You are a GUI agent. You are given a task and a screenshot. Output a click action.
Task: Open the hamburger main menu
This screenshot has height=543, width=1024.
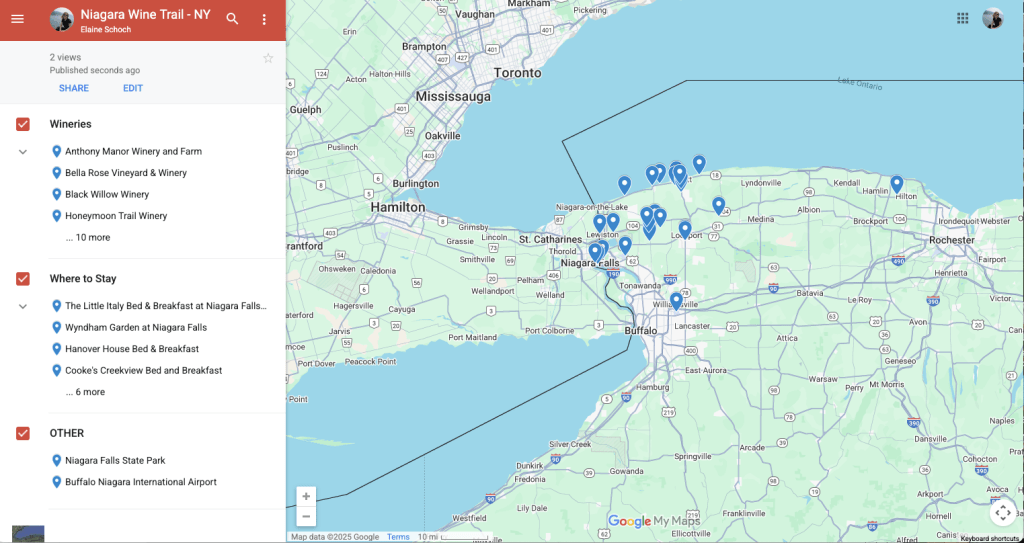pyautogui.click(x=18, y=19)
